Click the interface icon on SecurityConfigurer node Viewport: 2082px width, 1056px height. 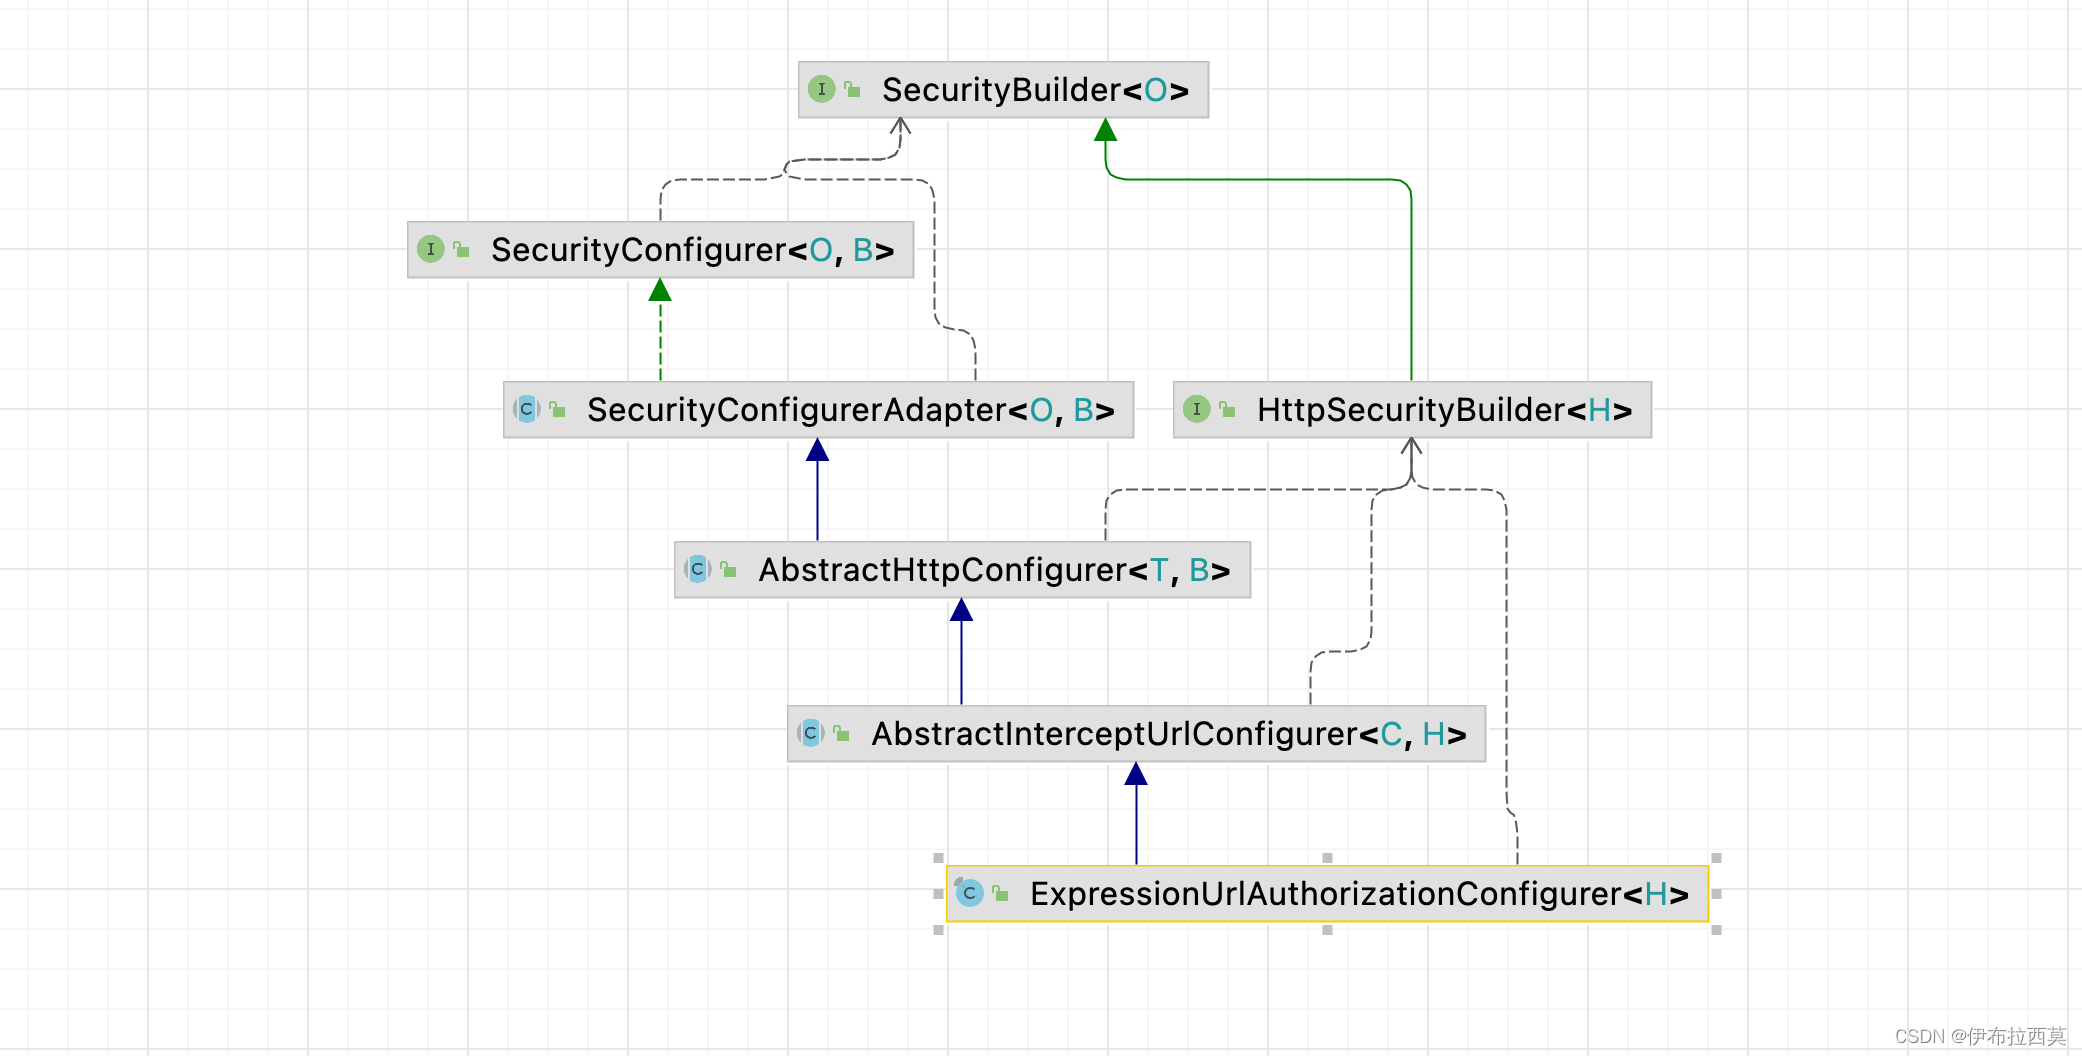click(x=430, y=249)
